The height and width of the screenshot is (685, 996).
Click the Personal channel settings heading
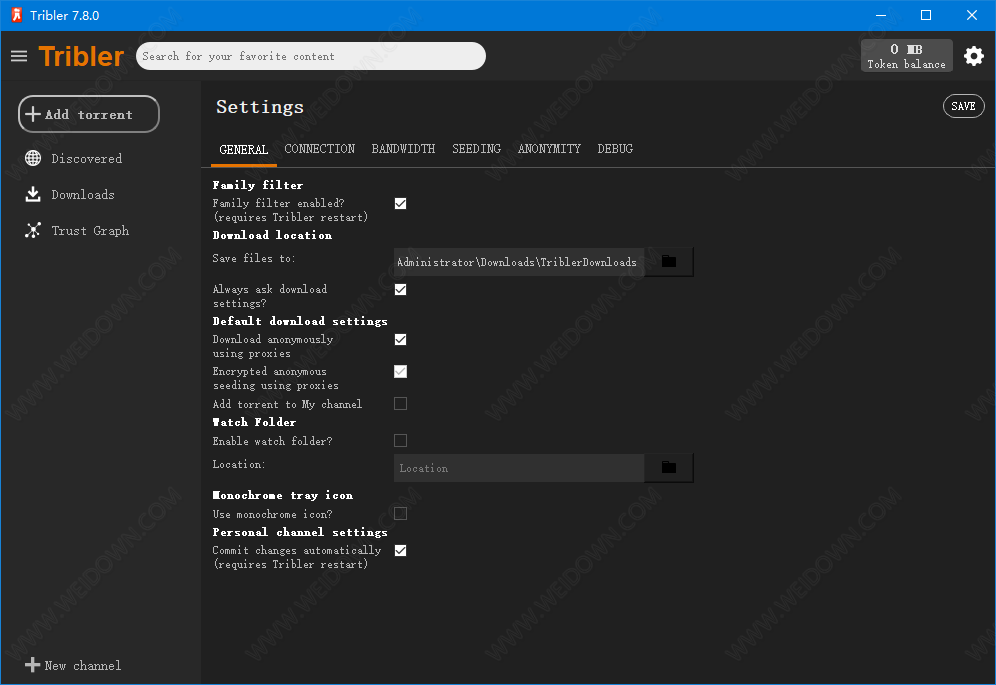point(300,532)
